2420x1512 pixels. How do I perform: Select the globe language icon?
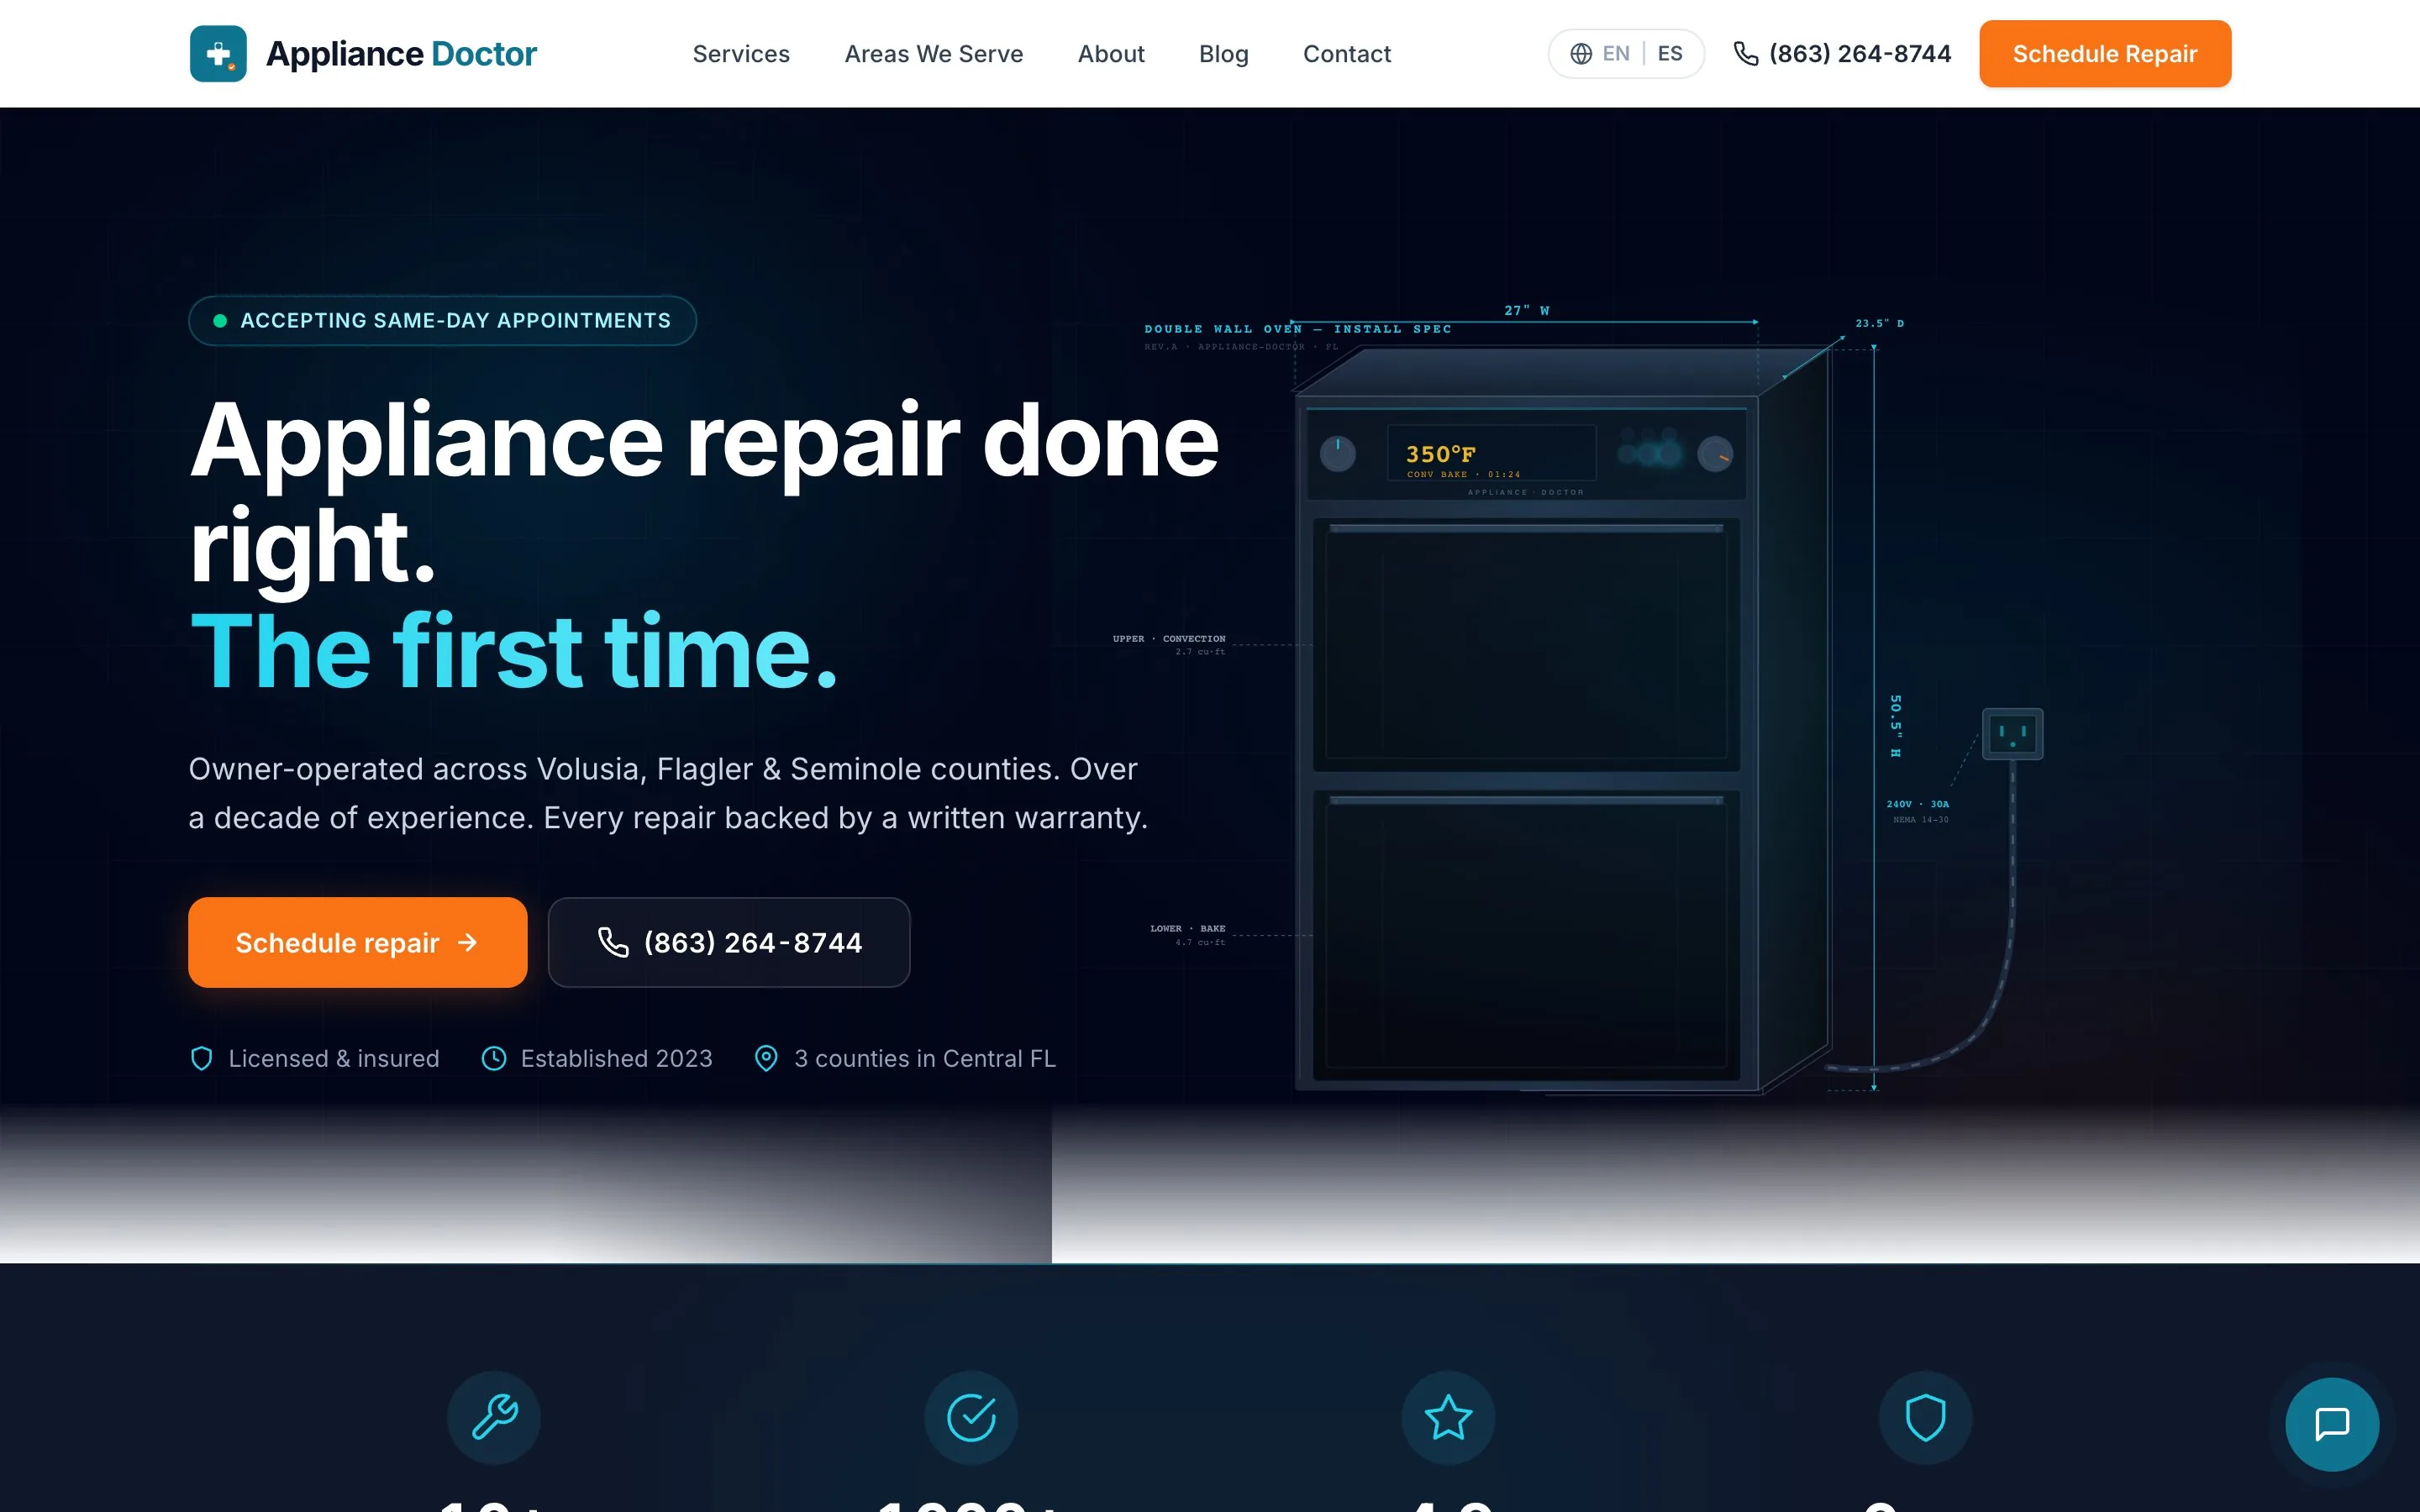[1581, 53]
